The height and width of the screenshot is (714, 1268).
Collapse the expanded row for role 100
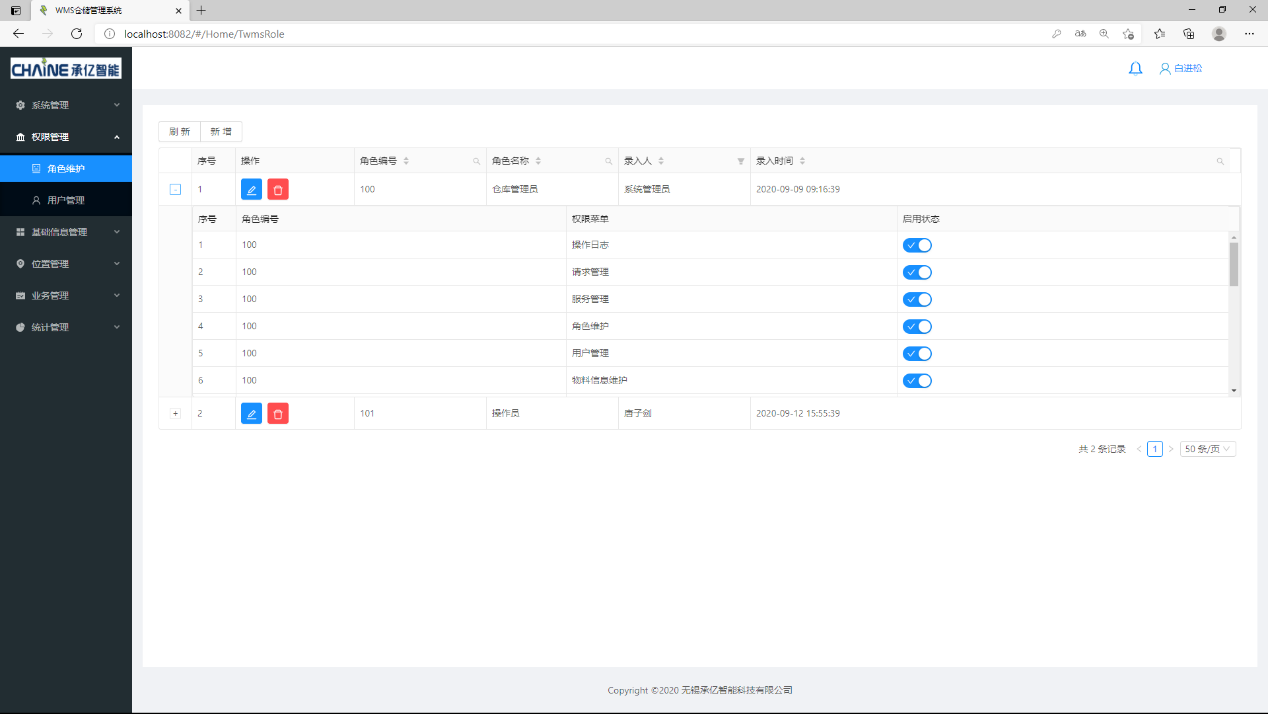point(175,189)
